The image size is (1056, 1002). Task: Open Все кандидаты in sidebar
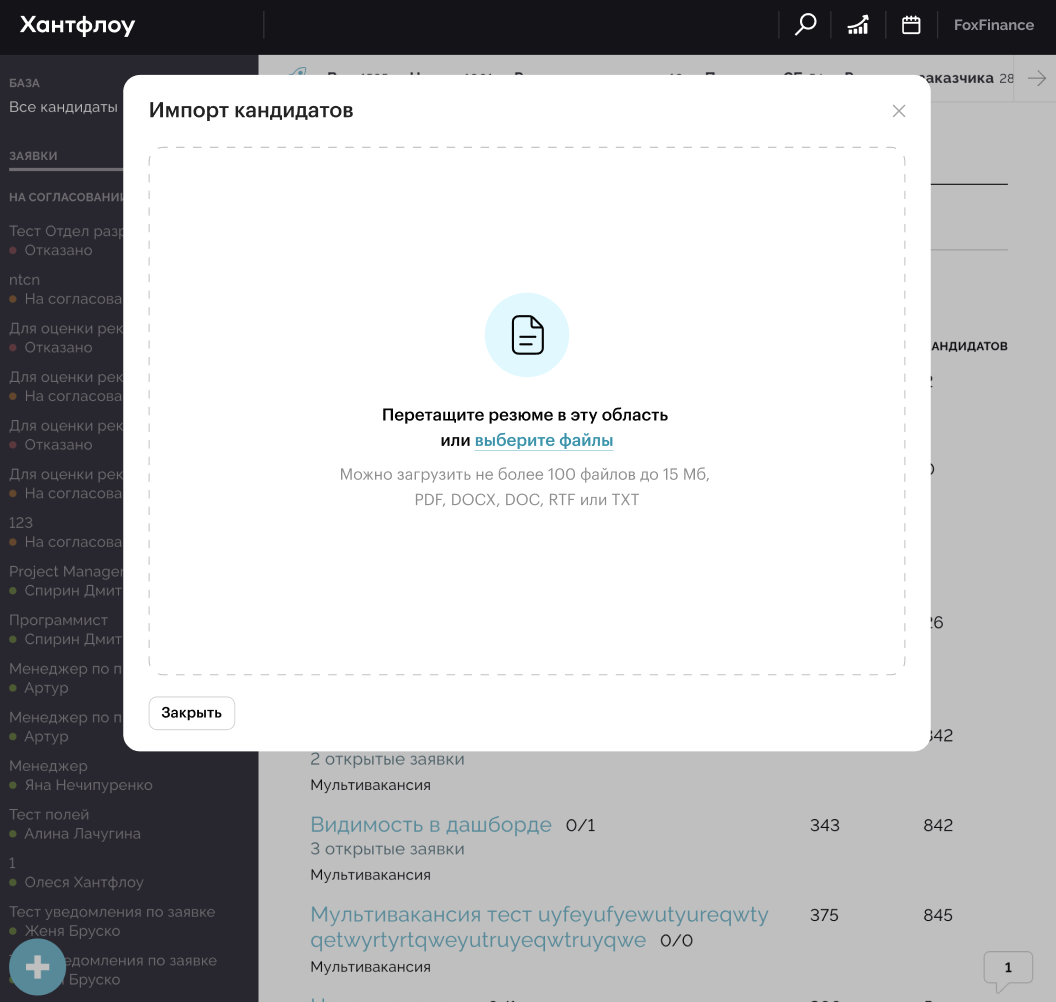click(63, 107)
